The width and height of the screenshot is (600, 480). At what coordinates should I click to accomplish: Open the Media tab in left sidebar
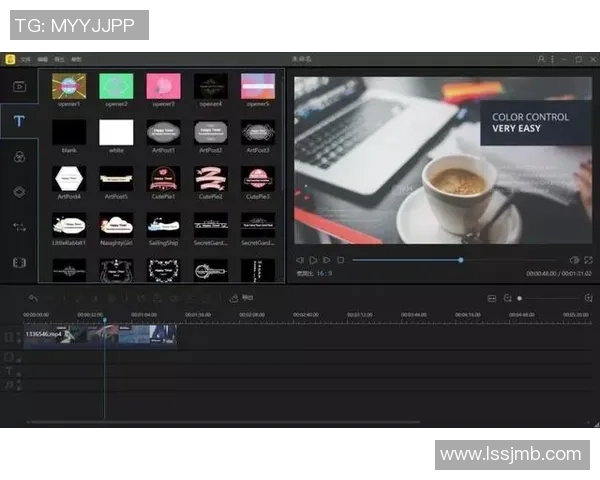pyautogui.click(x=19, y=86)
